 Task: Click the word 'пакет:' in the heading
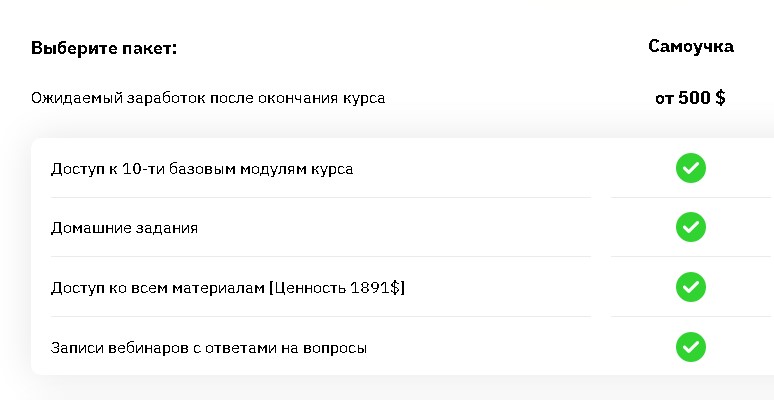tap(151, 48)
